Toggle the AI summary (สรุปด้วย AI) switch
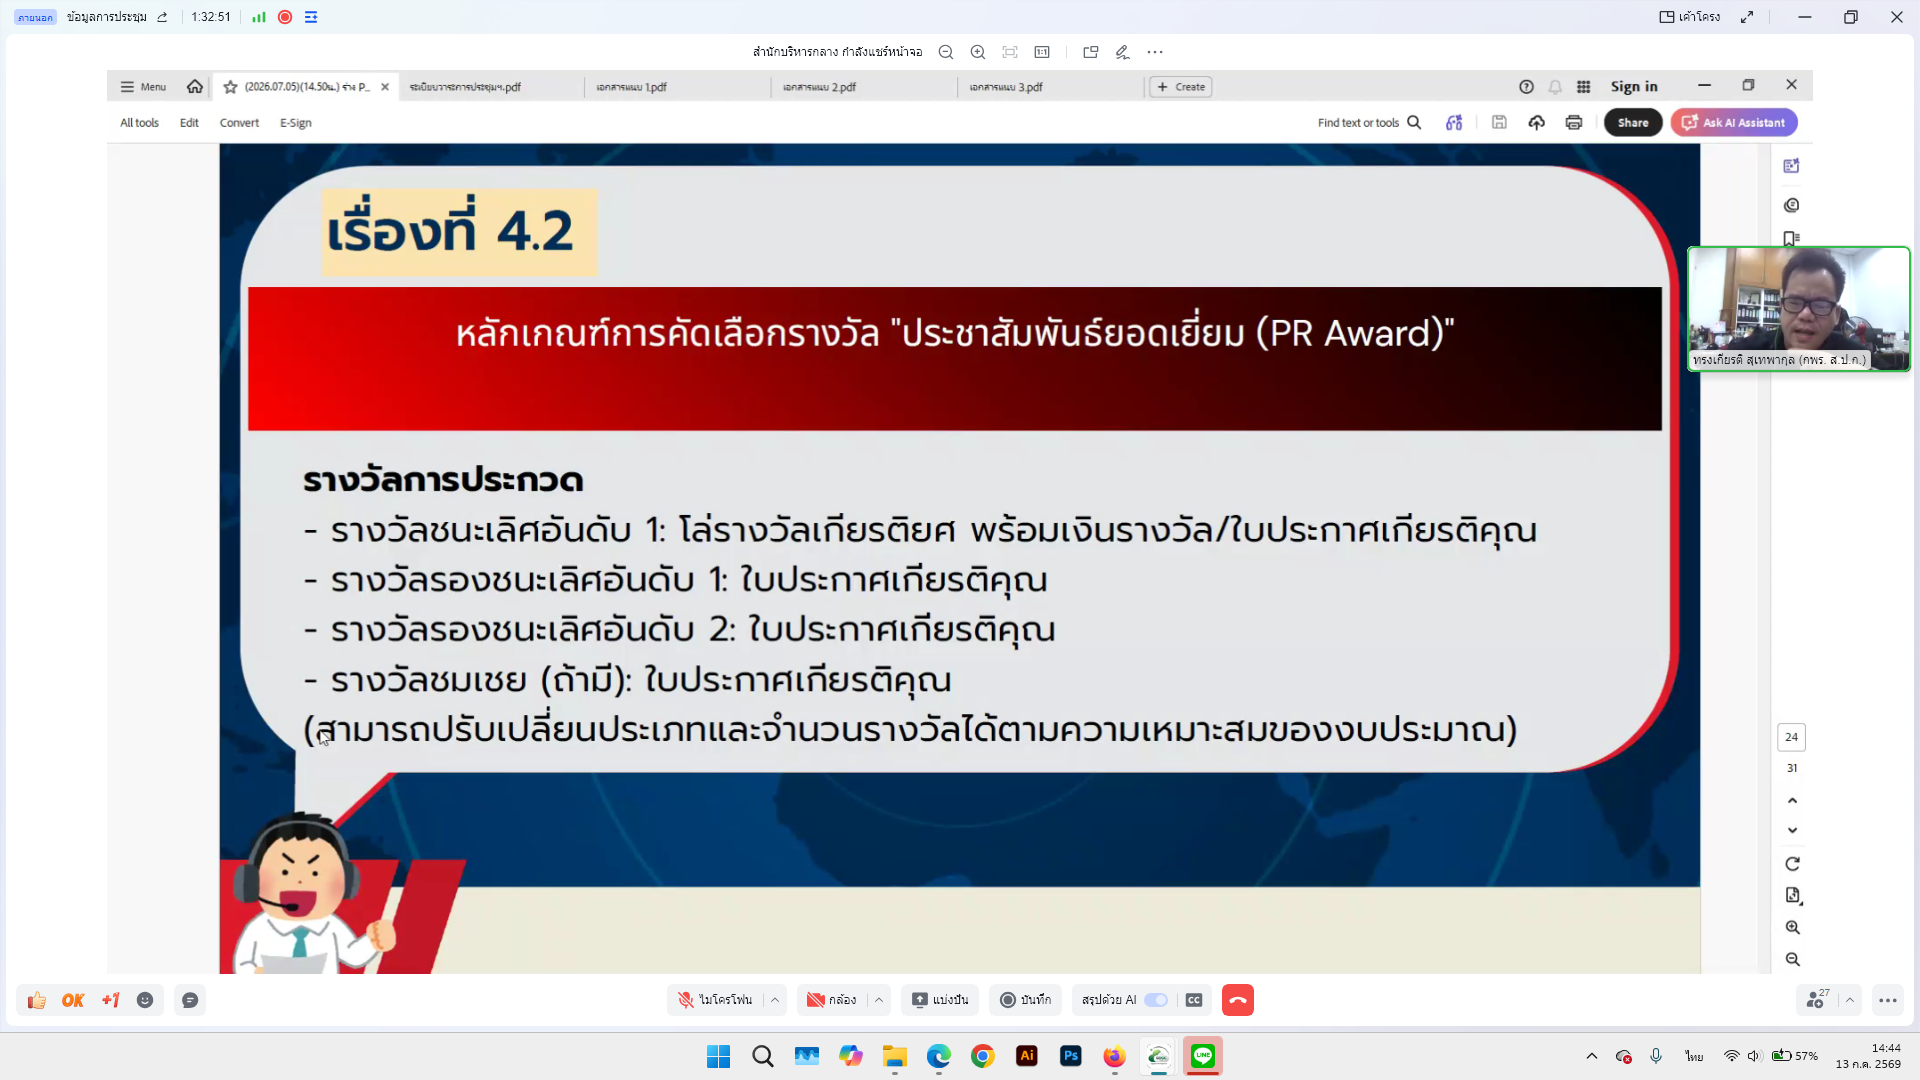1920x1080 pixels. 1156,1000
